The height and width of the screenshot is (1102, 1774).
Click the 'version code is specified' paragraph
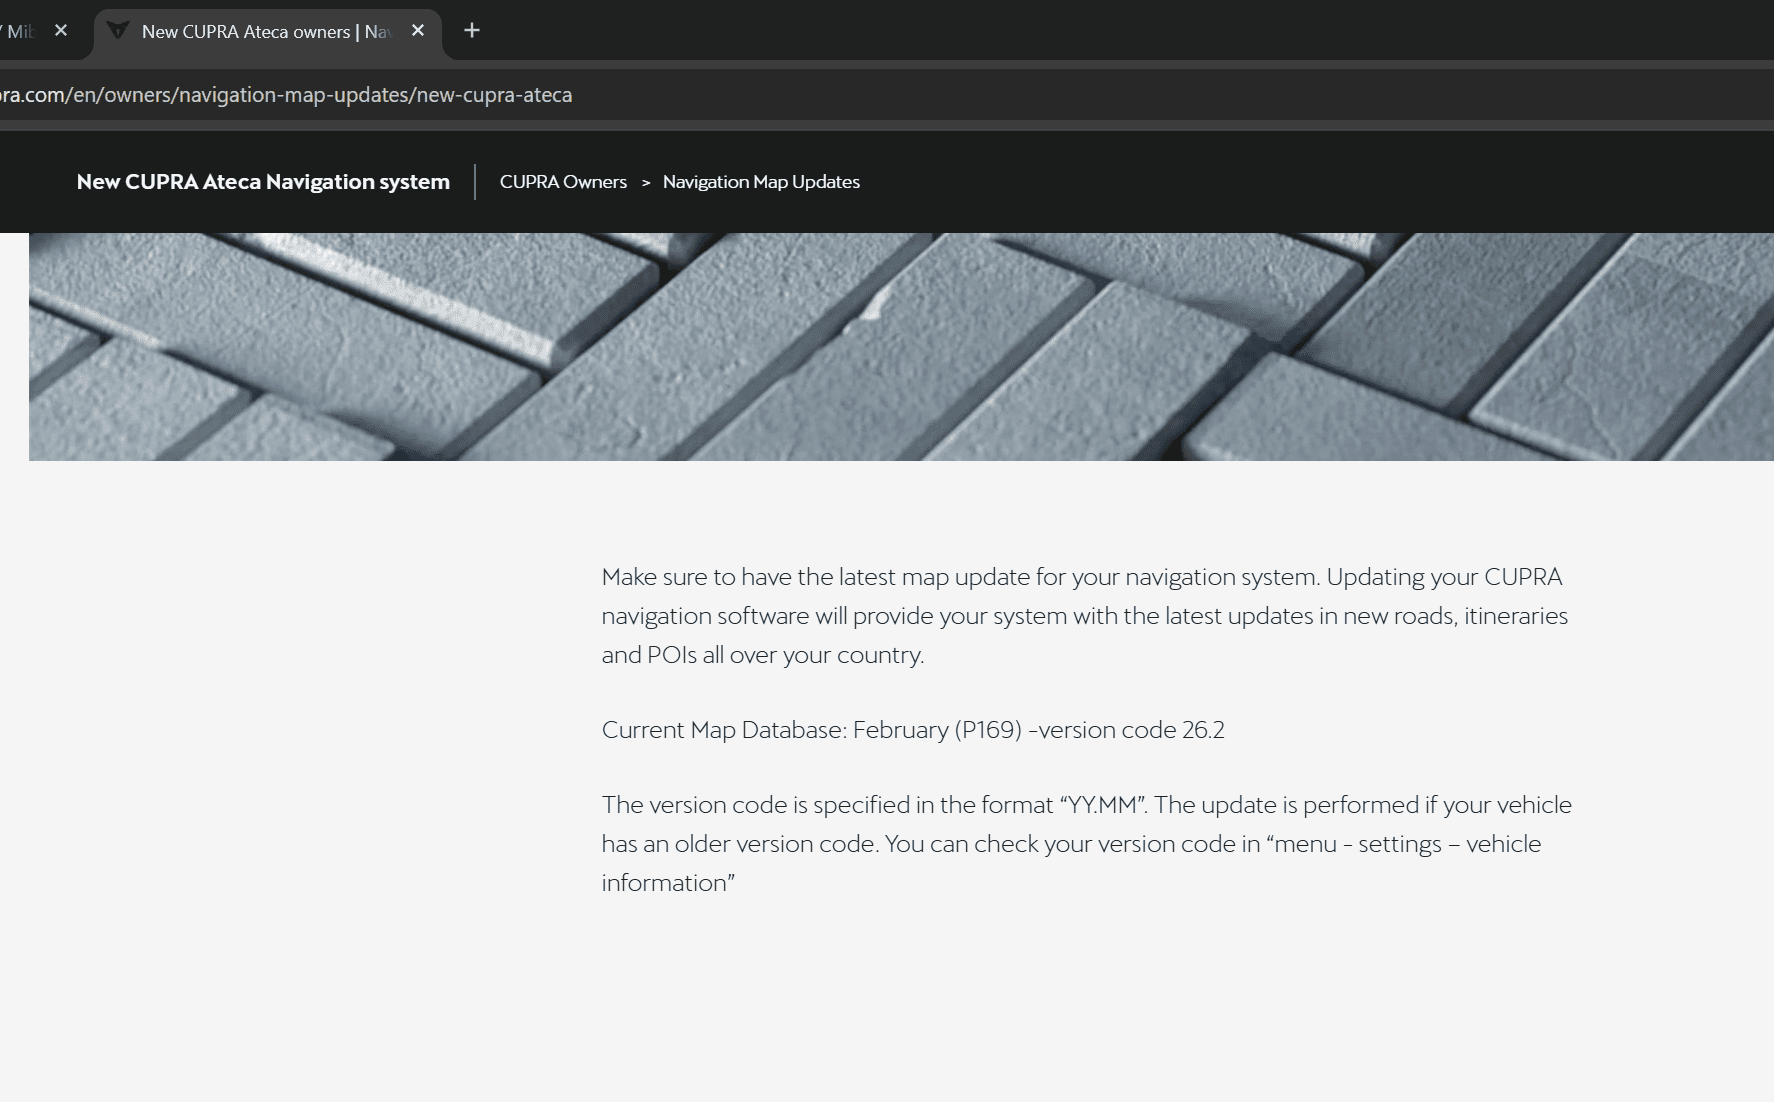click(x=1087, y=844)
